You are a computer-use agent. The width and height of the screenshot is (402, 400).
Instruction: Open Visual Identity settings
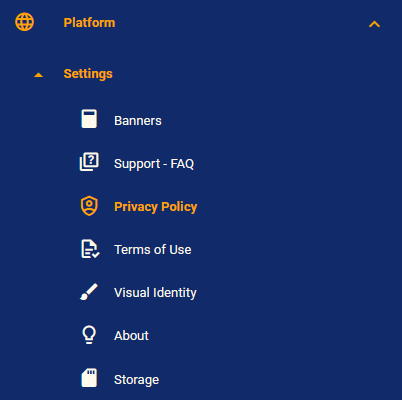(x=155, y=293)
